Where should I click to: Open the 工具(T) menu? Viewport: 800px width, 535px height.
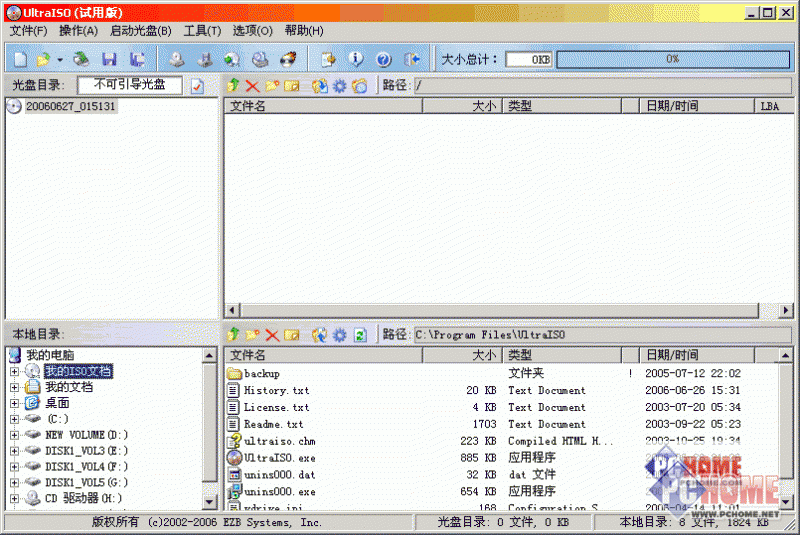203,31
